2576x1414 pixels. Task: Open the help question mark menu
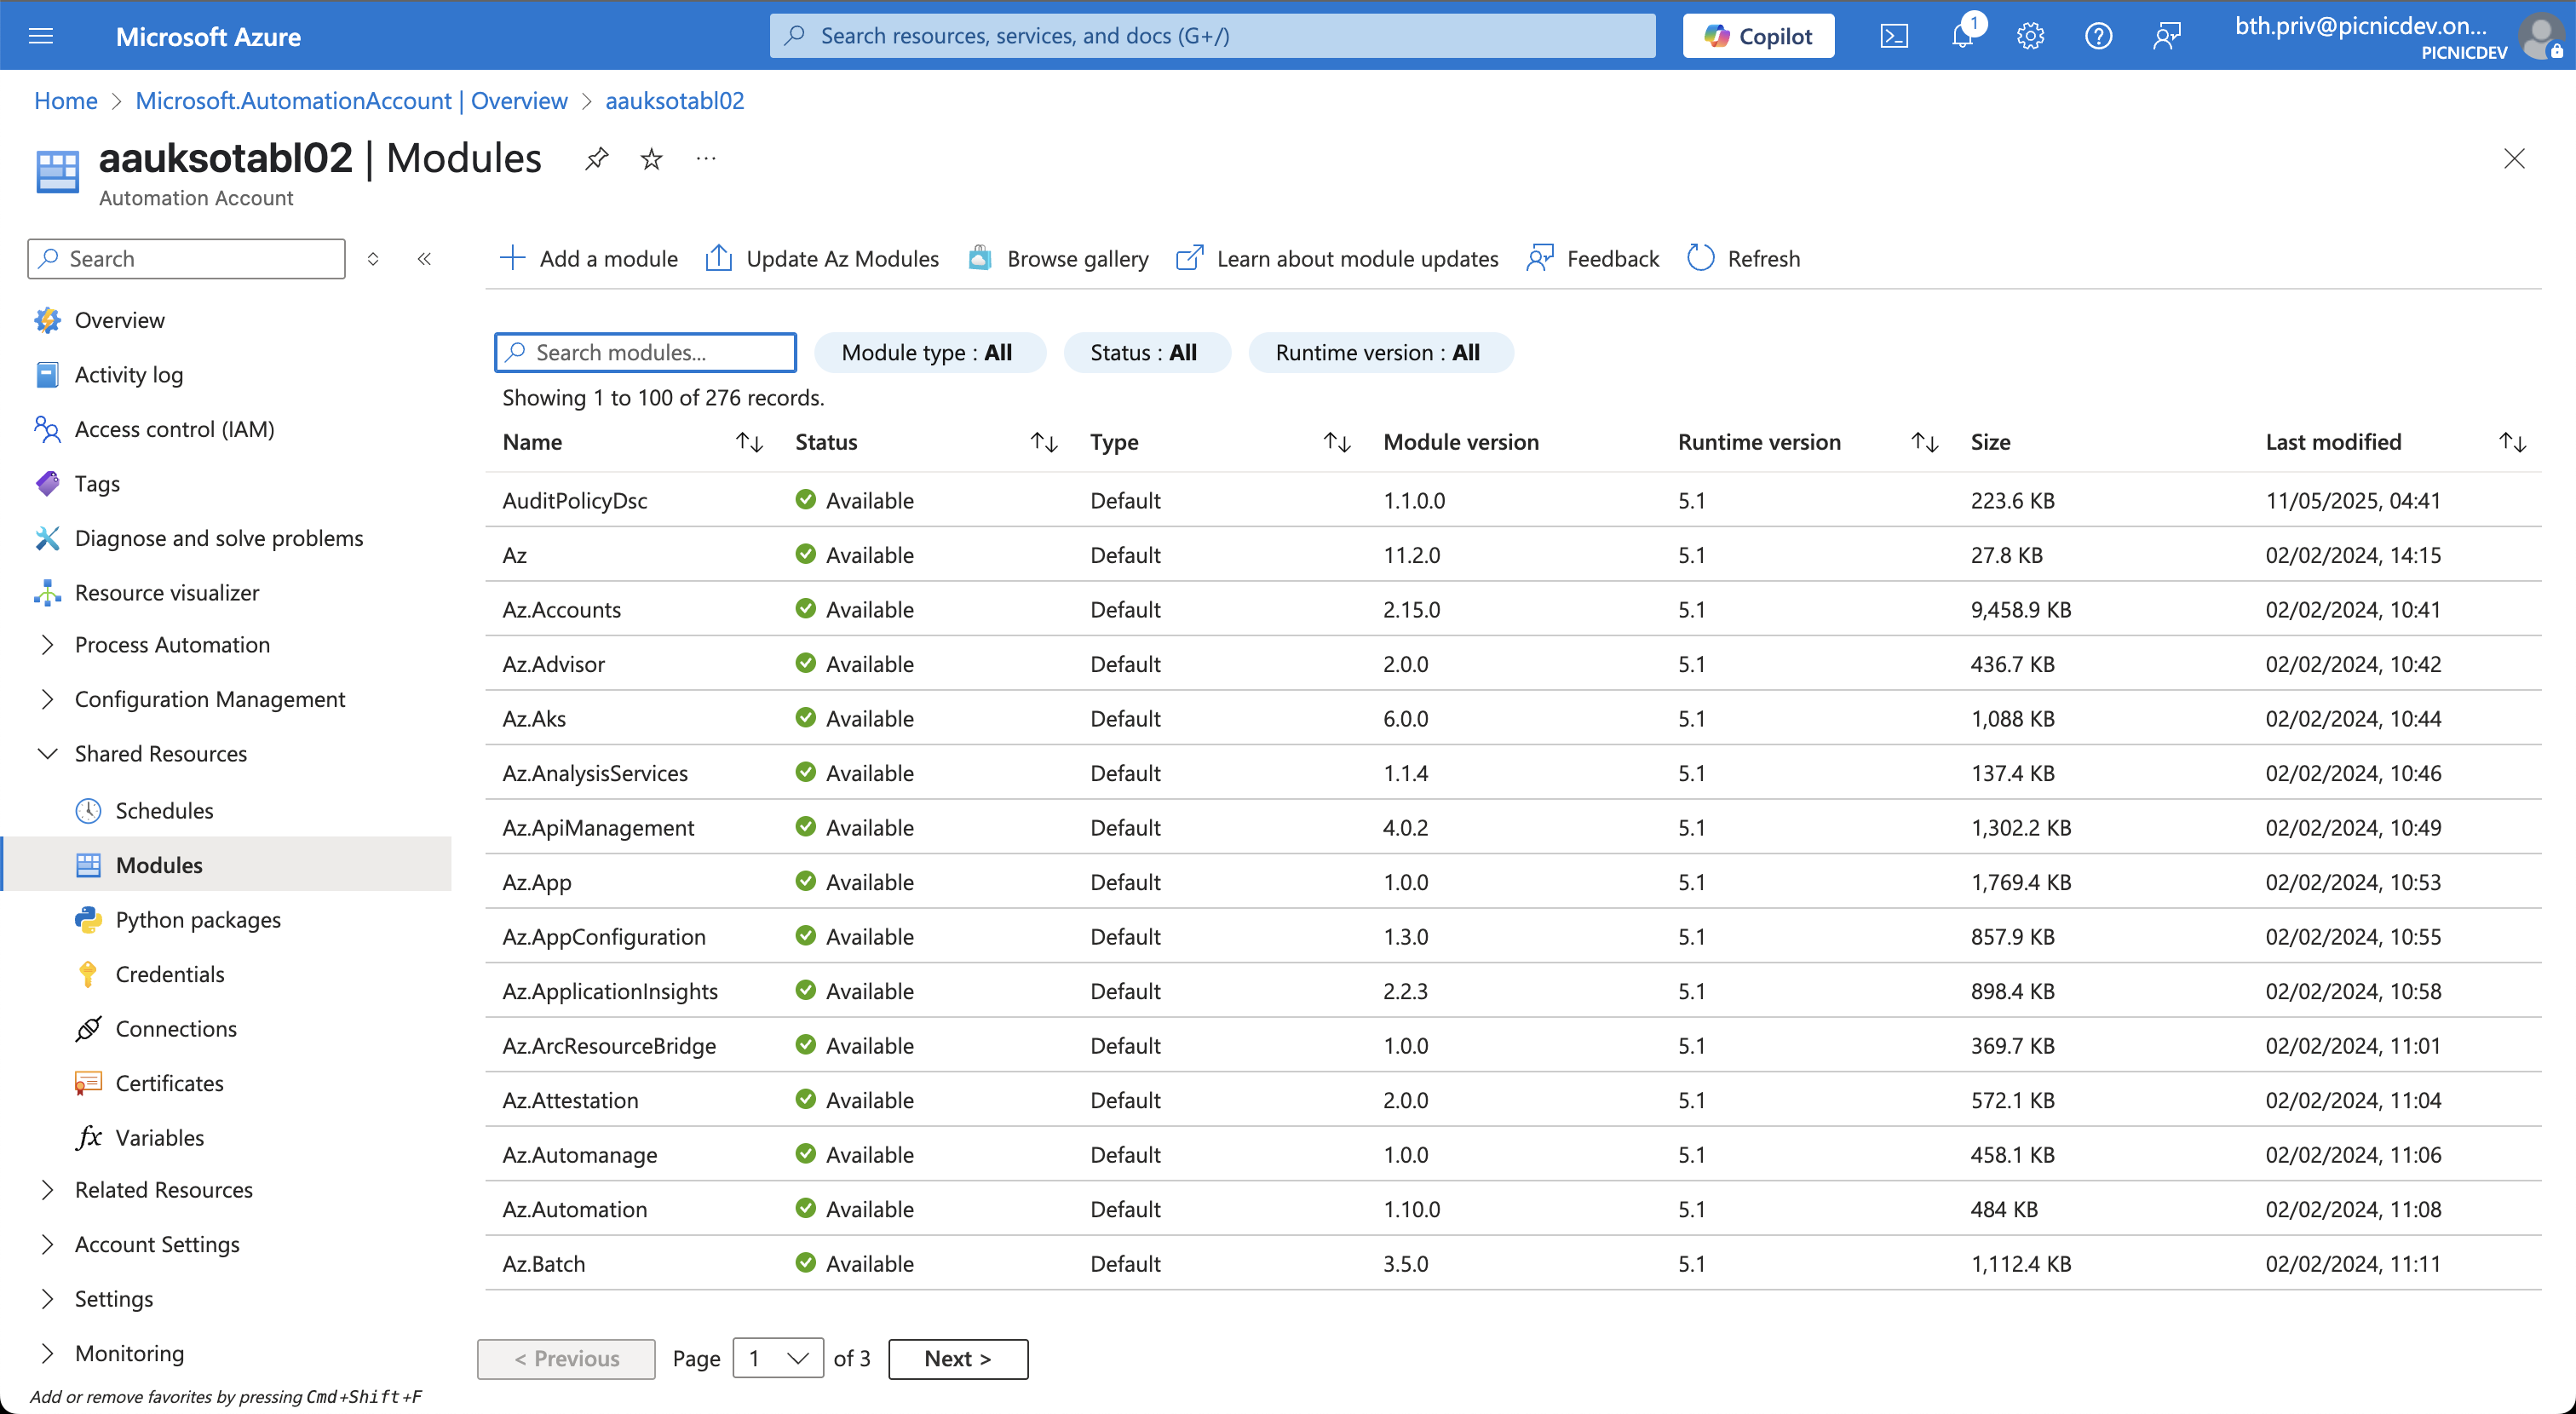click(x=2098, y=36)
